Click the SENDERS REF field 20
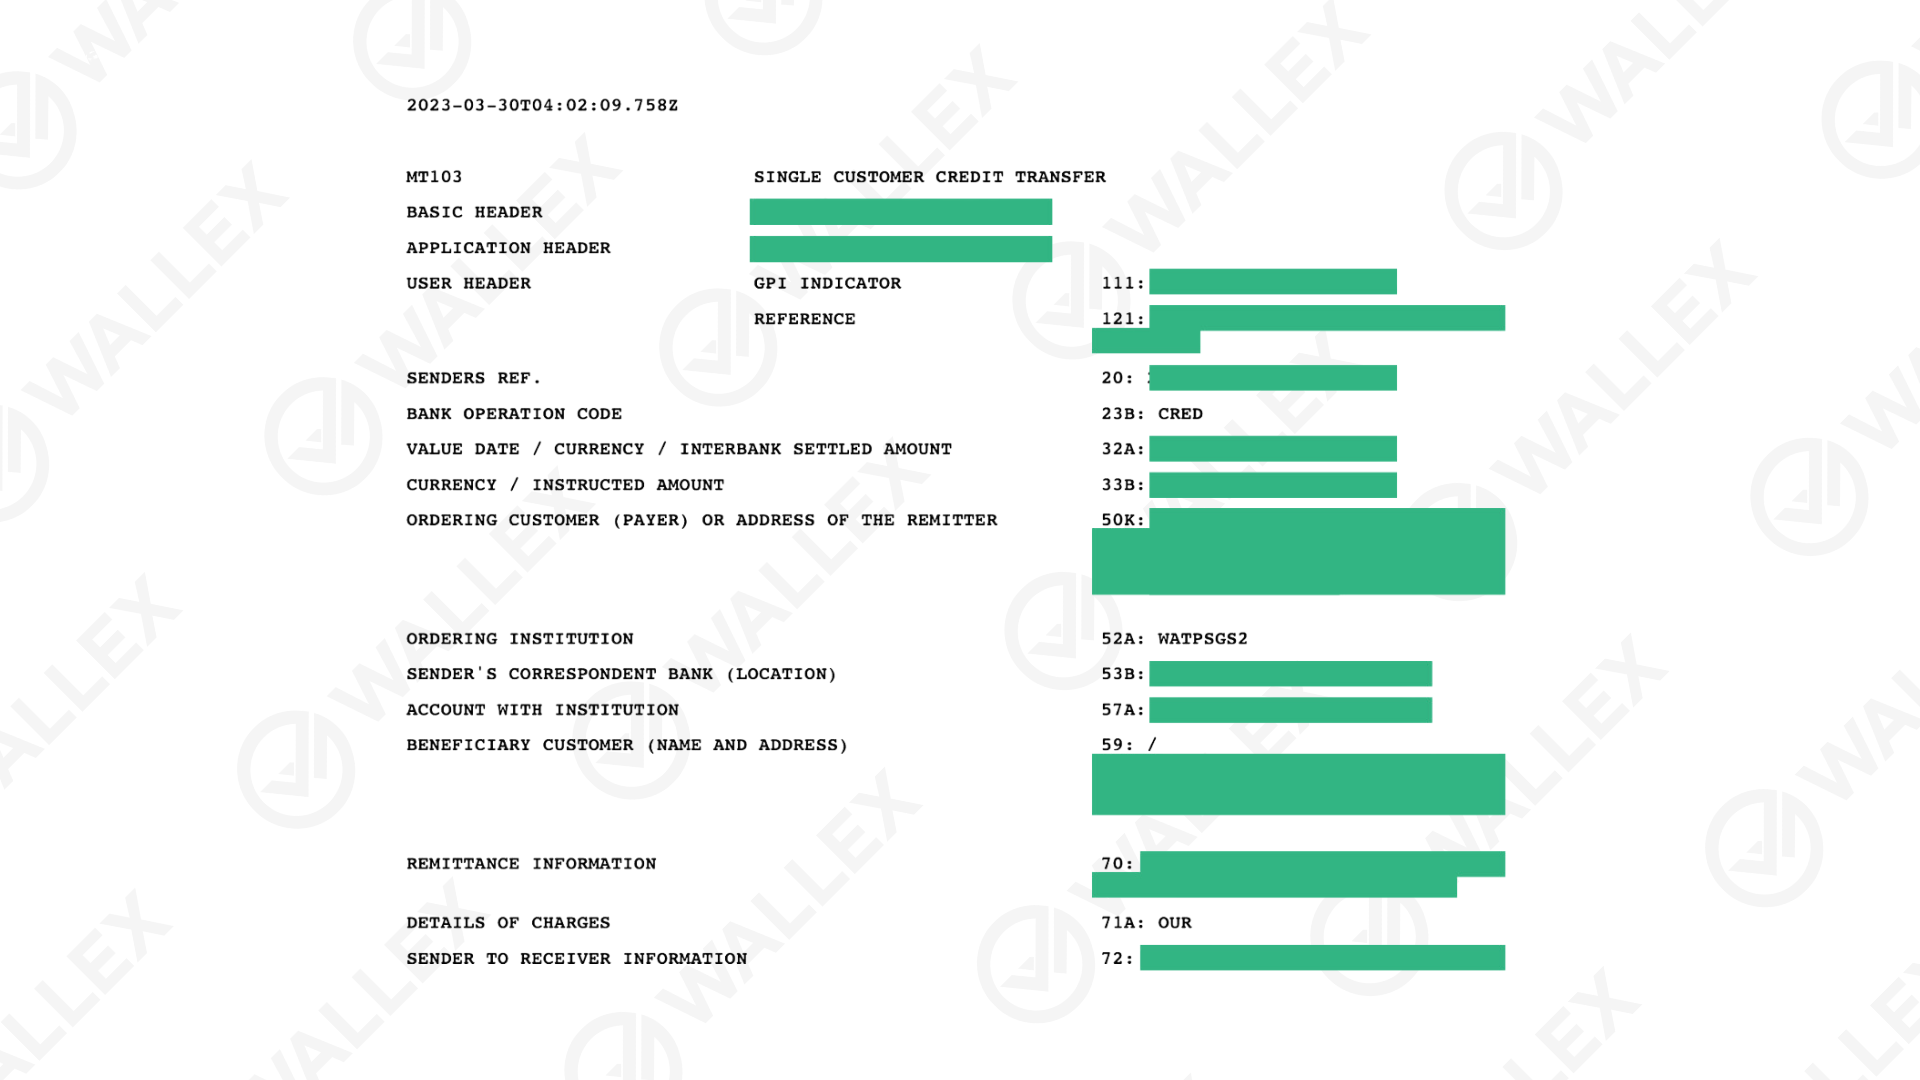This screenshot has height=1080, width=1920. click(1273, 378)
